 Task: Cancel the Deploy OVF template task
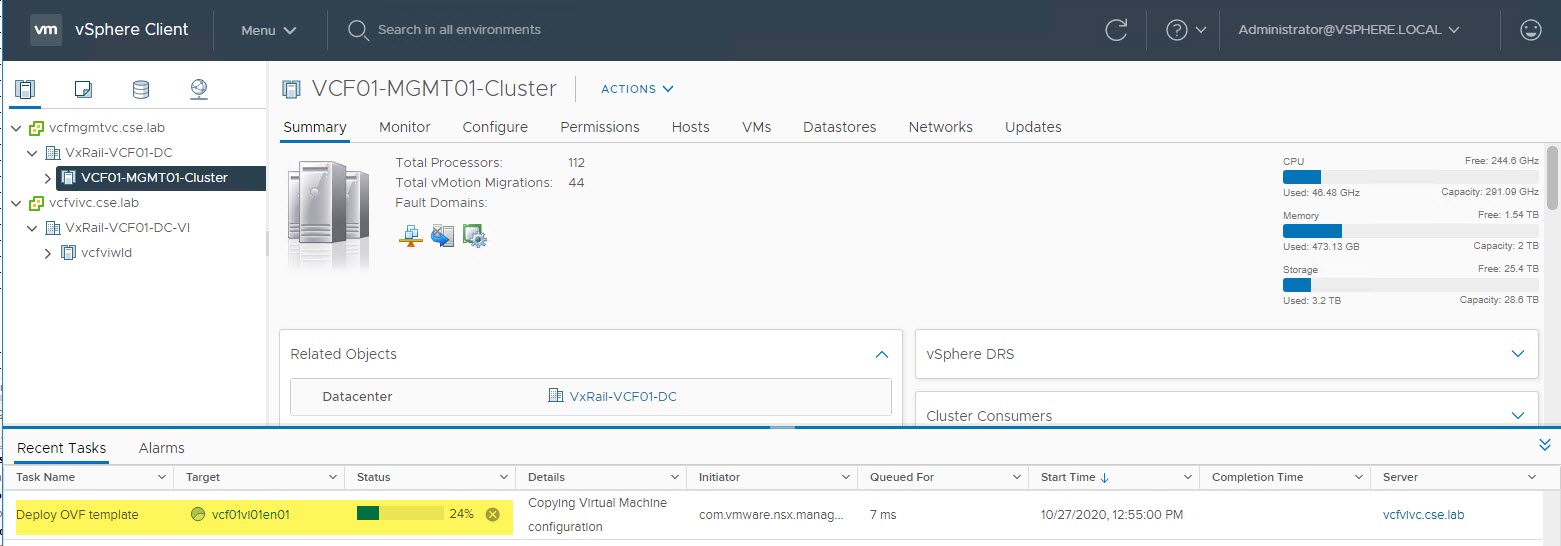point(492,515)
